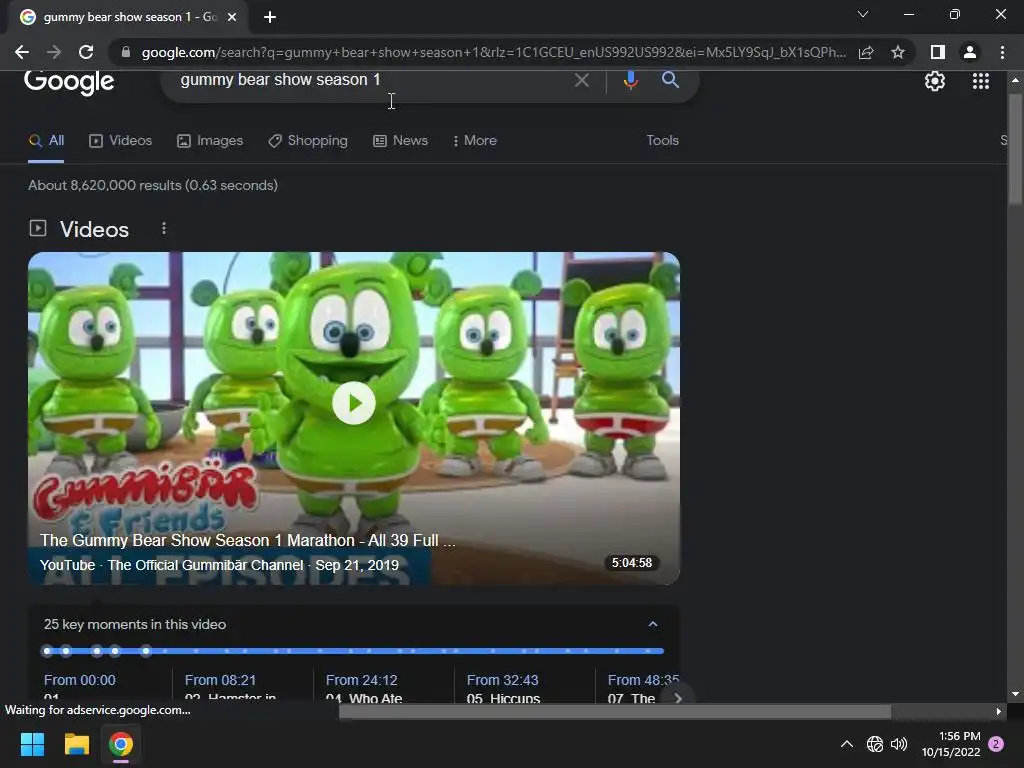
Task: Switch to the News tab
Action: (x=400, y=140)
